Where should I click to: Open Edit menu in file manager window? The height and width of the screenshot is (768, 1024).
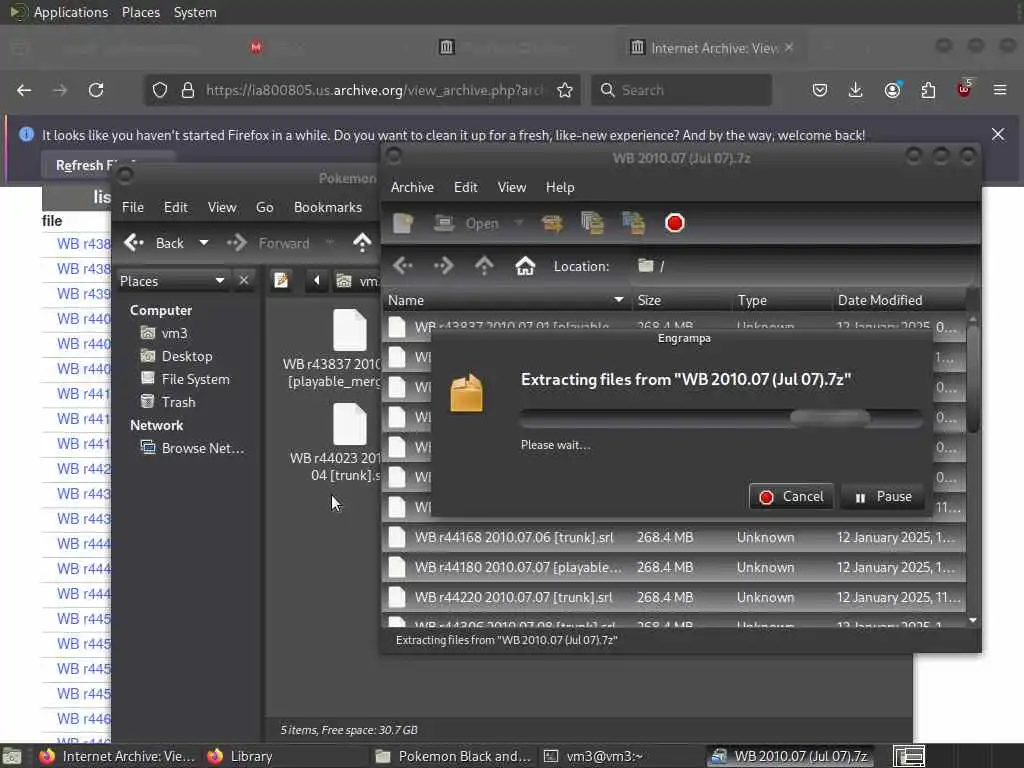175,207
